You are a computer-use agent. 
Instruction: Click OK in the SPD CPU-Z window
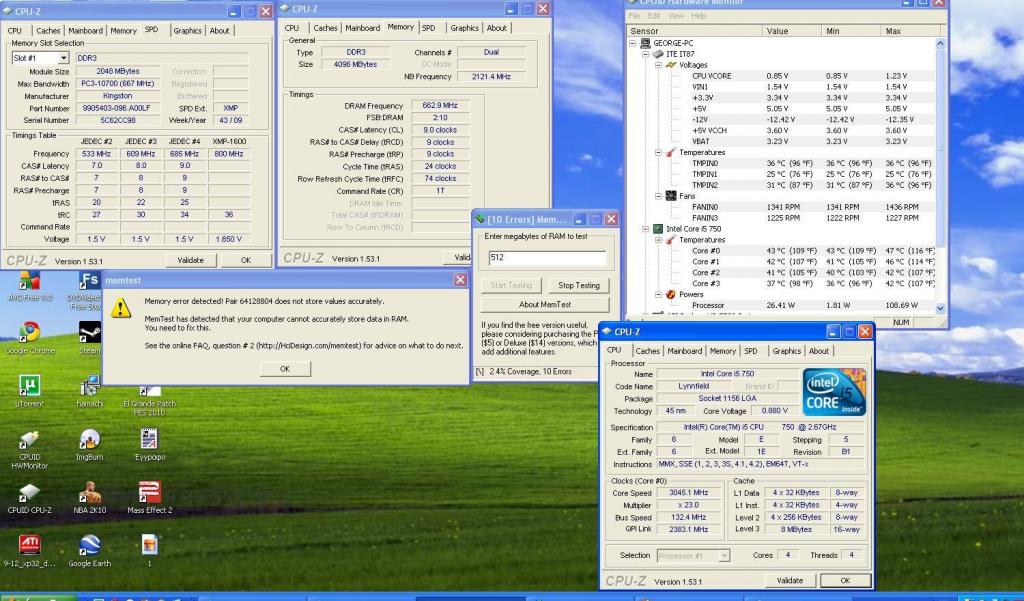click(x=246, y=260)
